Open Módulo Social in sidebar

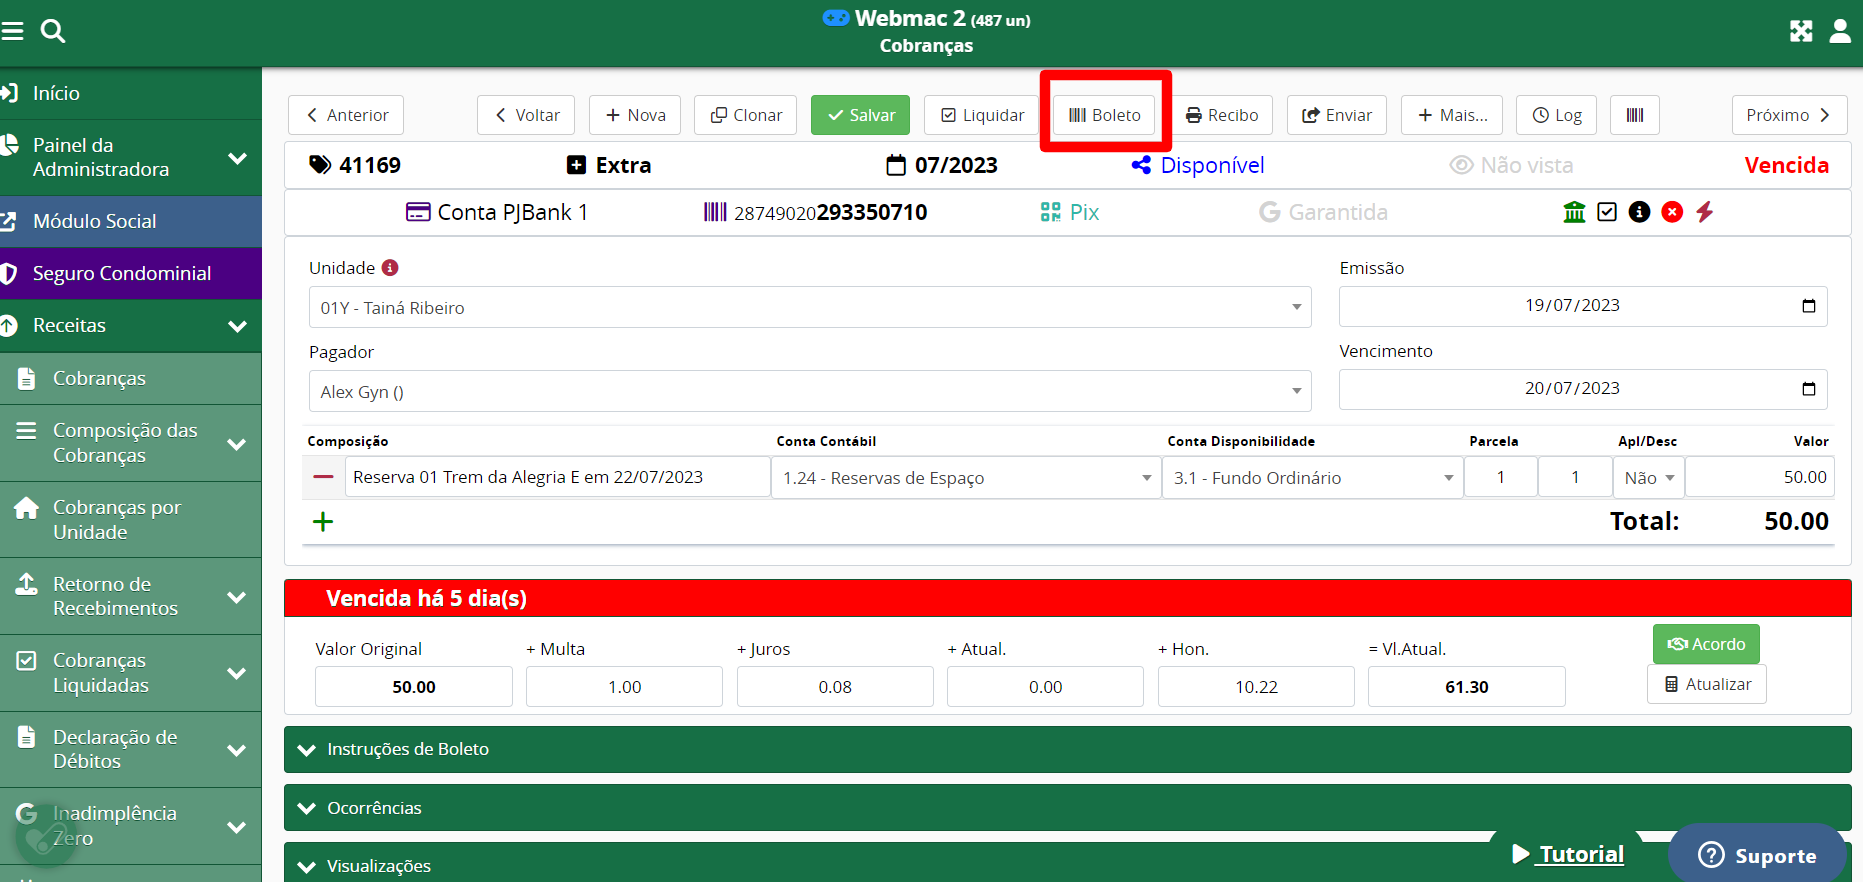95,221
